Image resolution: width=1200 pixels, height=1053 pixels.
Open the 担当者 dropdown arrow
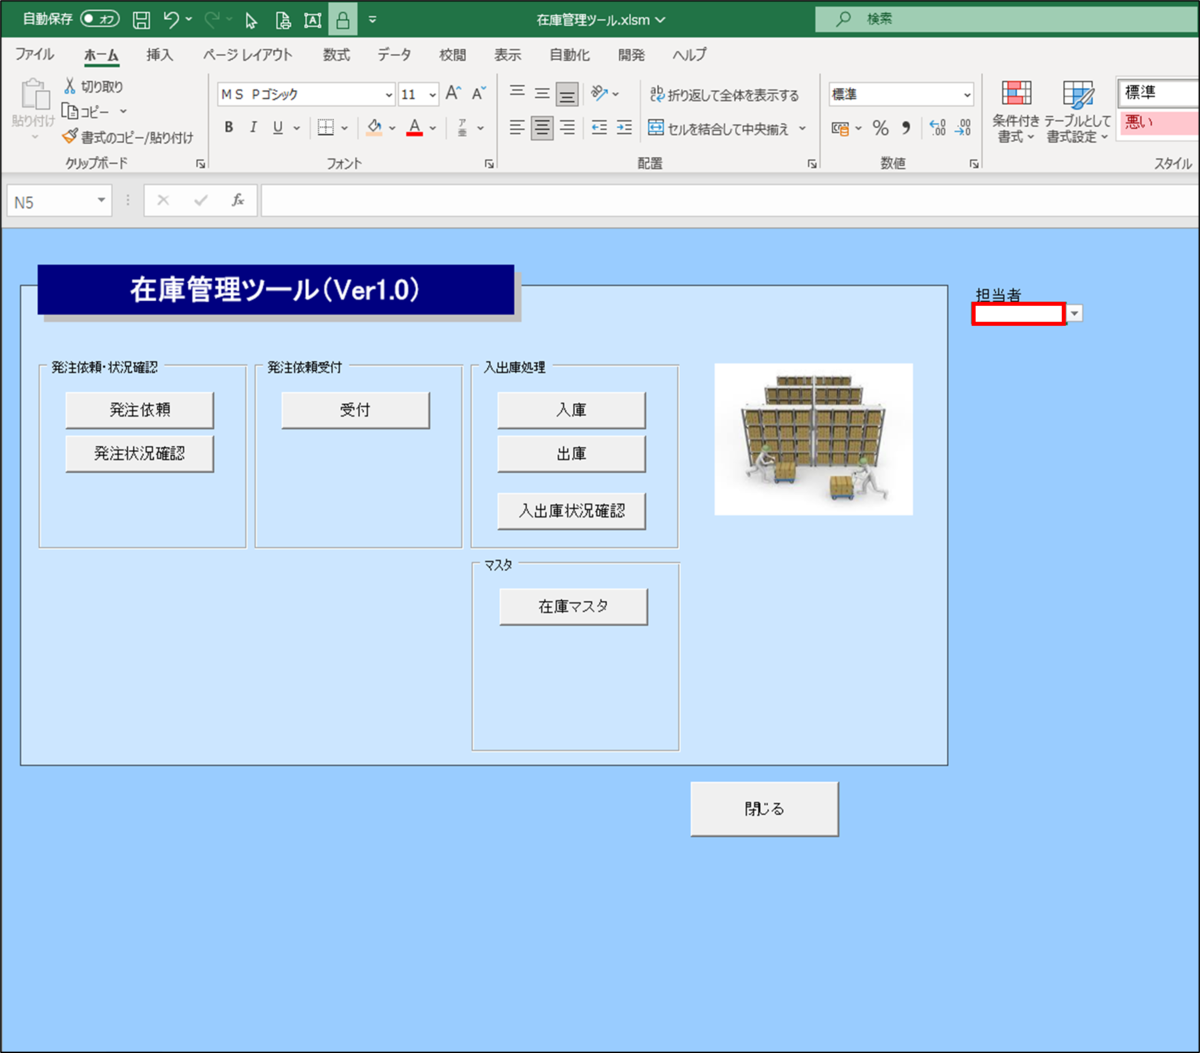click(1074, 314)
